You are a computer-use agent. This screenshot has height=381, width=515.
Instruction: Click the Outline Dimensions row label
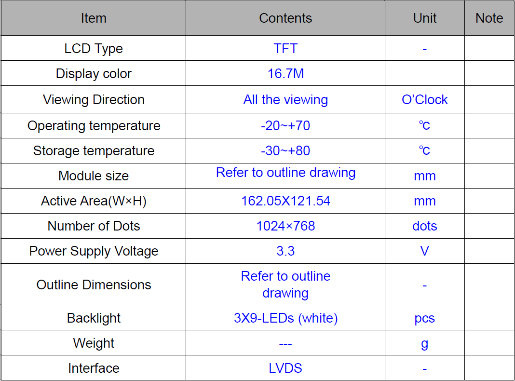click(94, 284)
